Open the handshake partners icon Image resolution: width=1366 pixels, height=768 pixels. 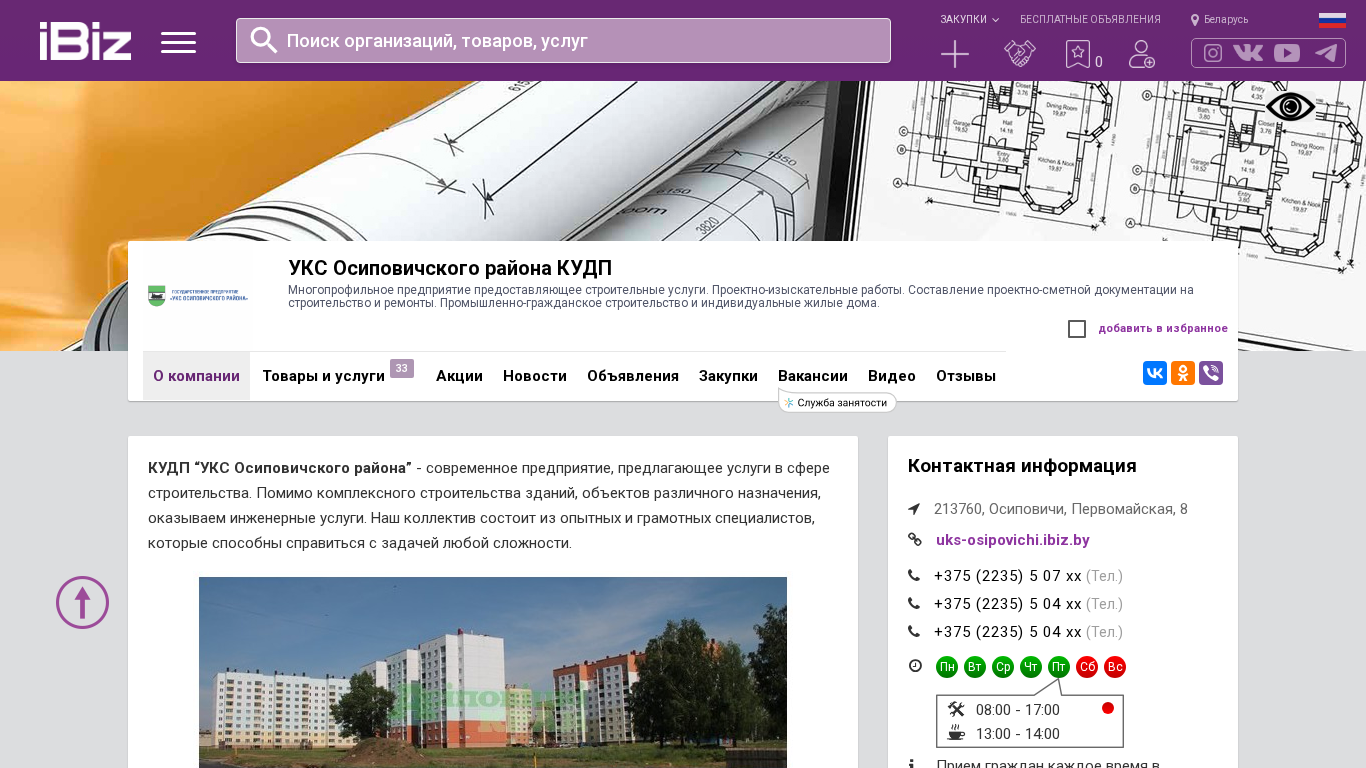click(1019, 54)
